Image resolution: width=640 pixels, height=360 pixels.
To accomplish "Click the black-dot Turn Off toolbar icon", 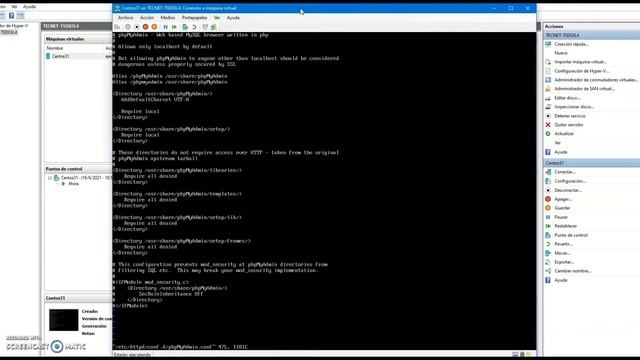I will point(137,27).
